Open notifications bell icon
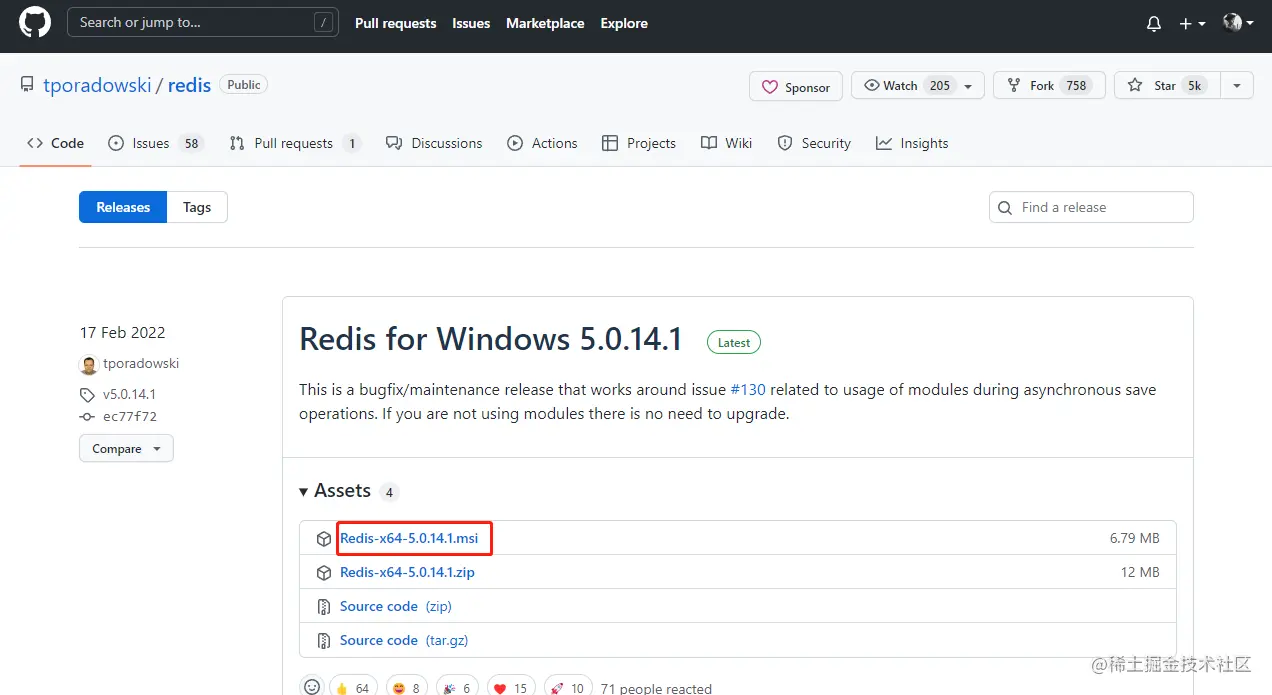Image resolution: width=1272 pixels, height=695 pixels. pyautogui.click(x=1154, y=23)
